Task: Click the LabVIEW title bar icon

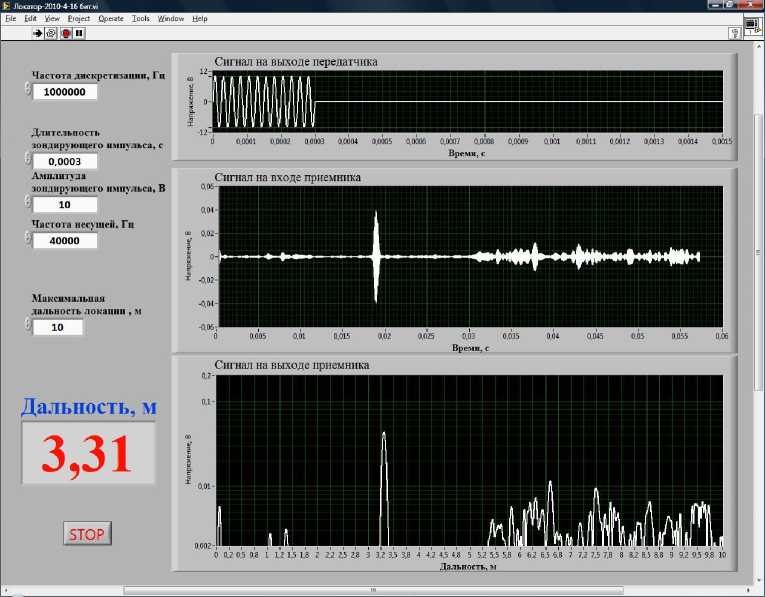Action: click(x=8, y=5)
